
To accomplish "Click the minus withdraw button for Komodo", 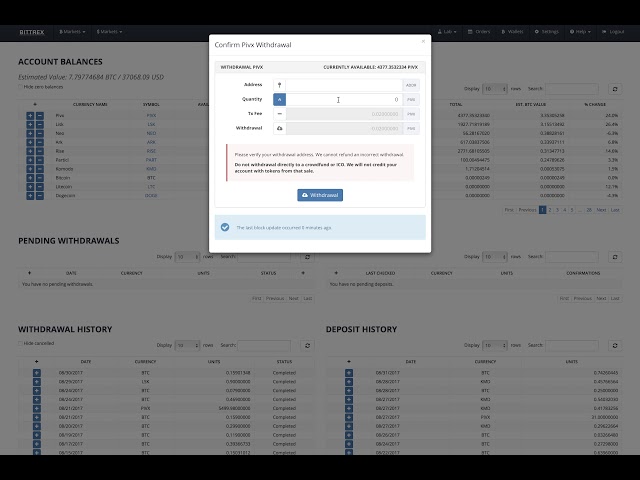I will [x=40, y=169].
